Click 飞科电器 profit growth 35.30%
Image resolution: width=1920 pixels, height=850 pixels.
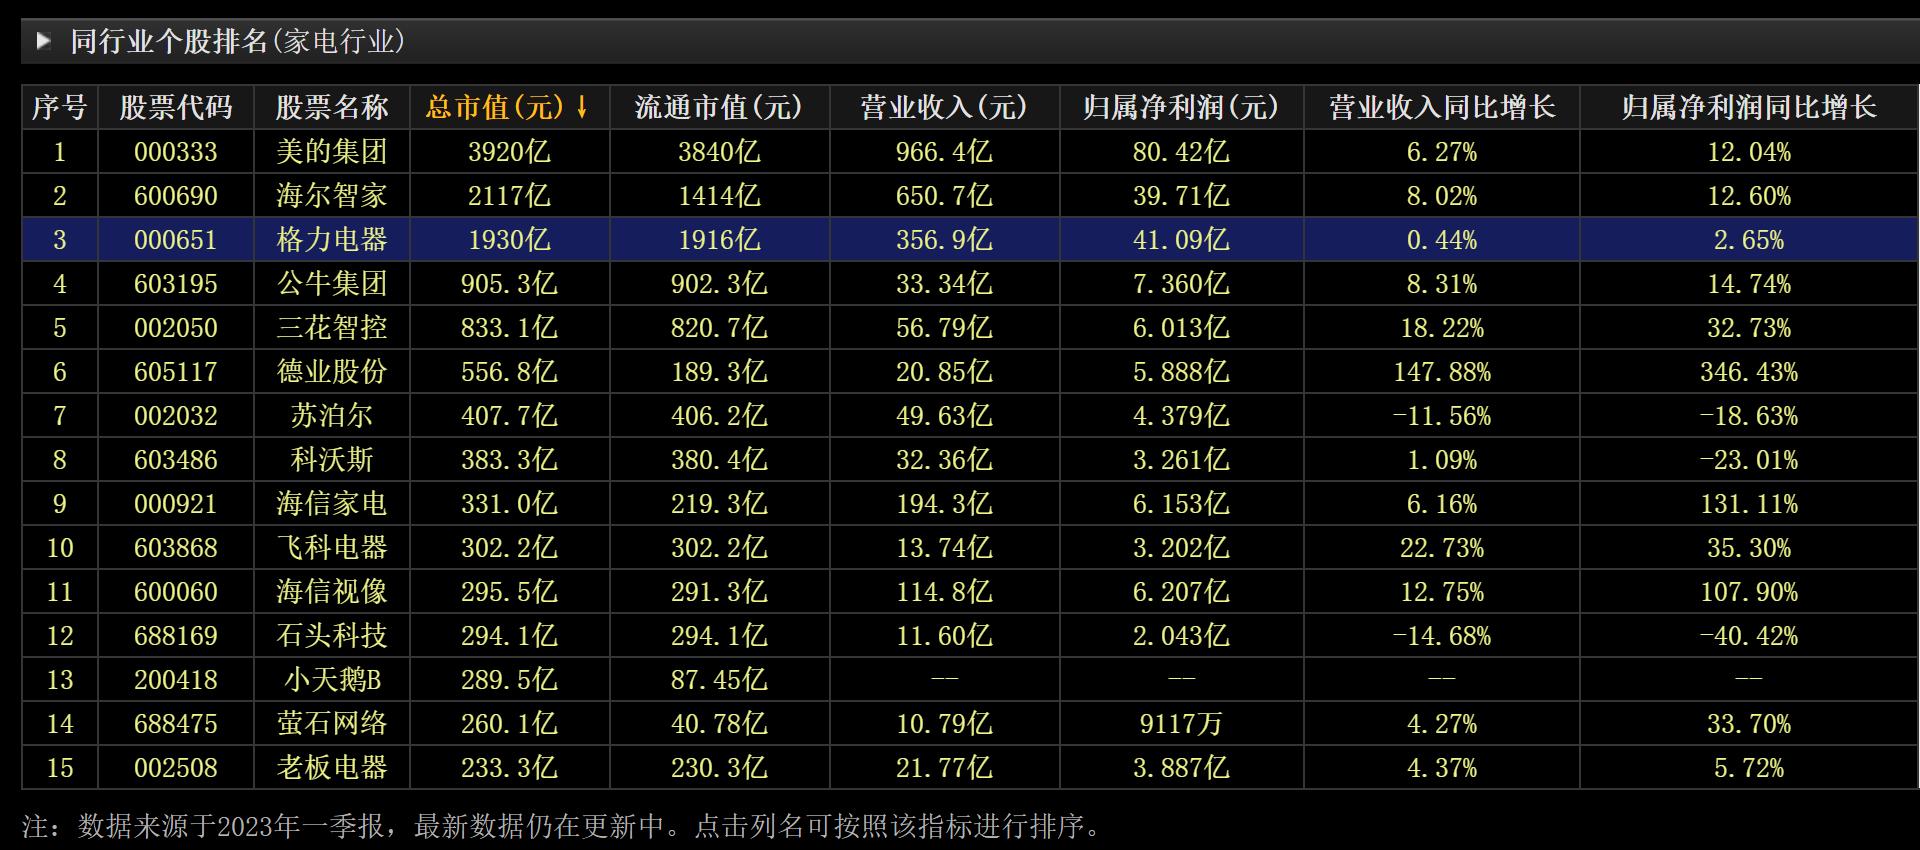(1749, 548)
